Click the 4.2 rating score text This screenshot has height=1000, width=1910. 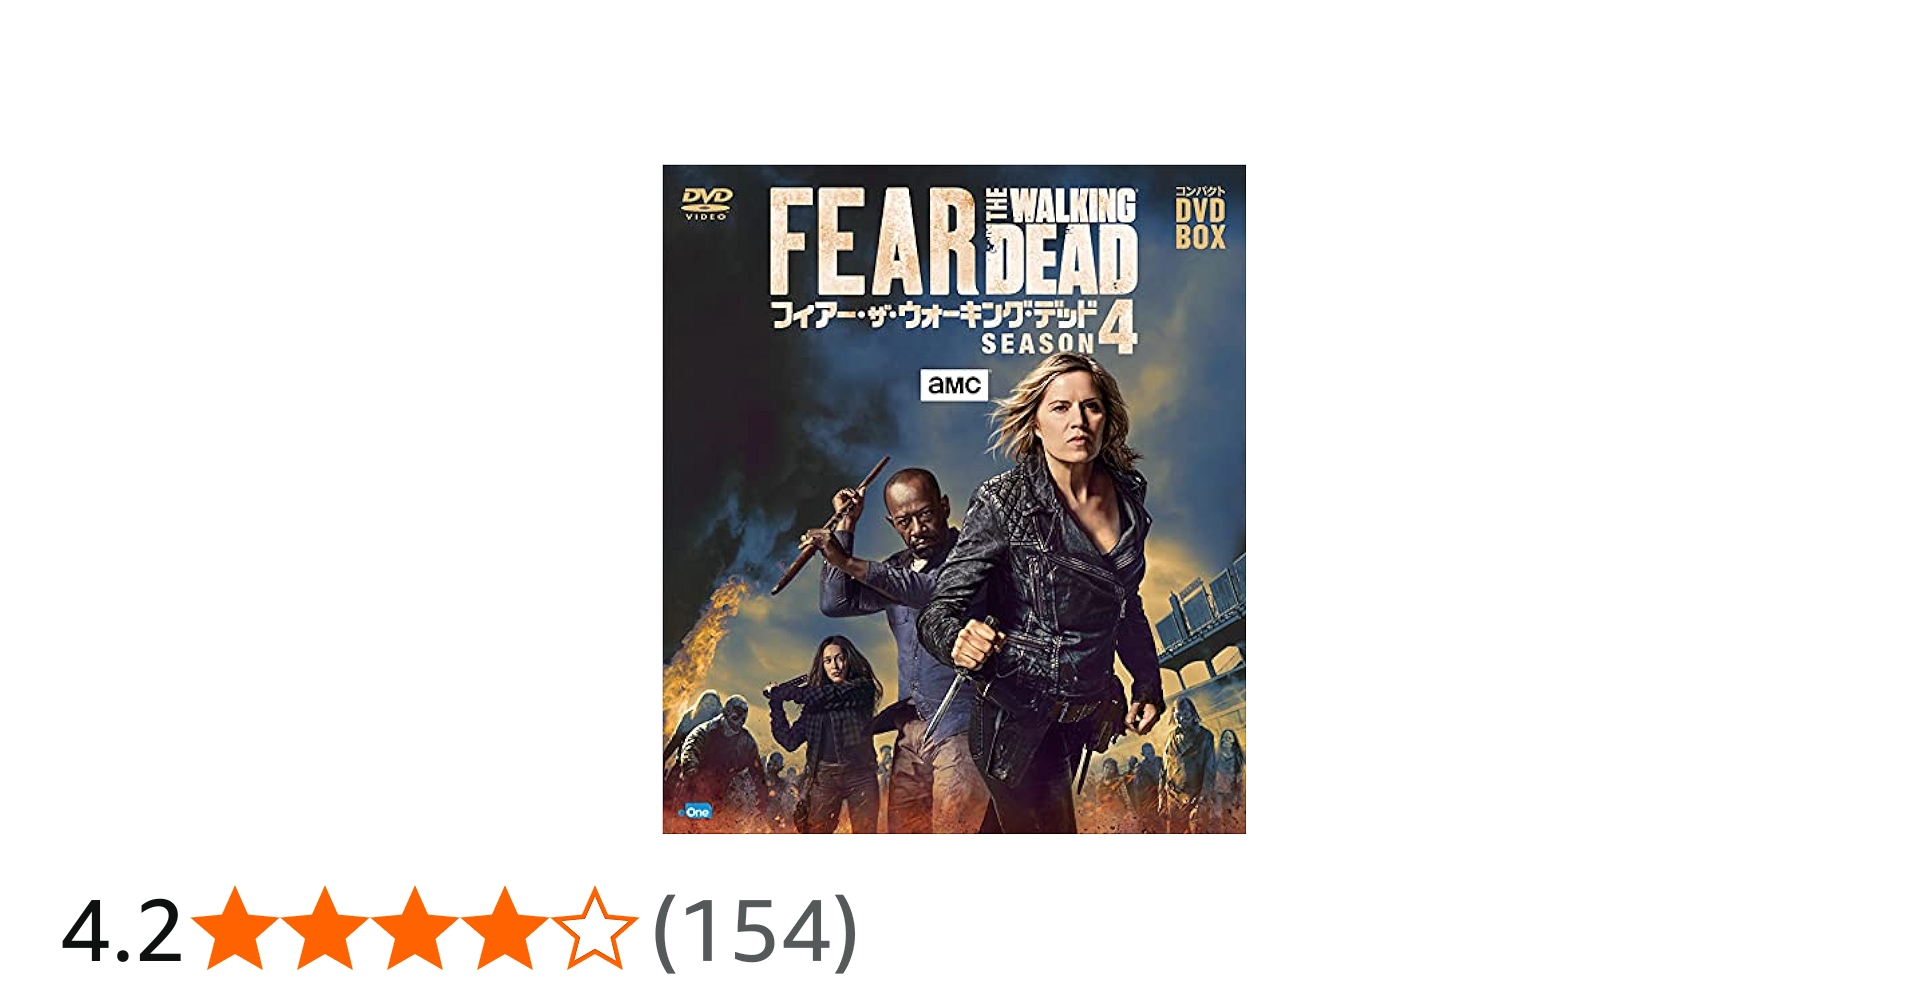coord(122,932)
